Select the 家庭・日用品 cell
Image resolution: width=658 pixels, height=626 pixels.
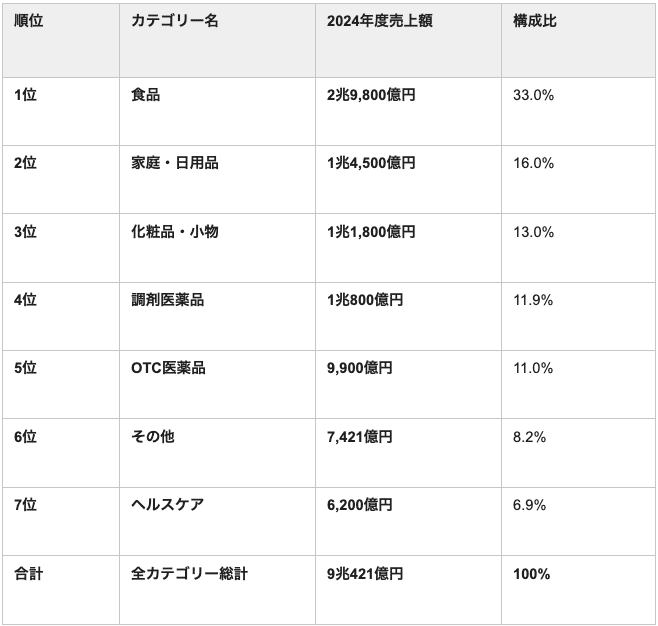217,180
